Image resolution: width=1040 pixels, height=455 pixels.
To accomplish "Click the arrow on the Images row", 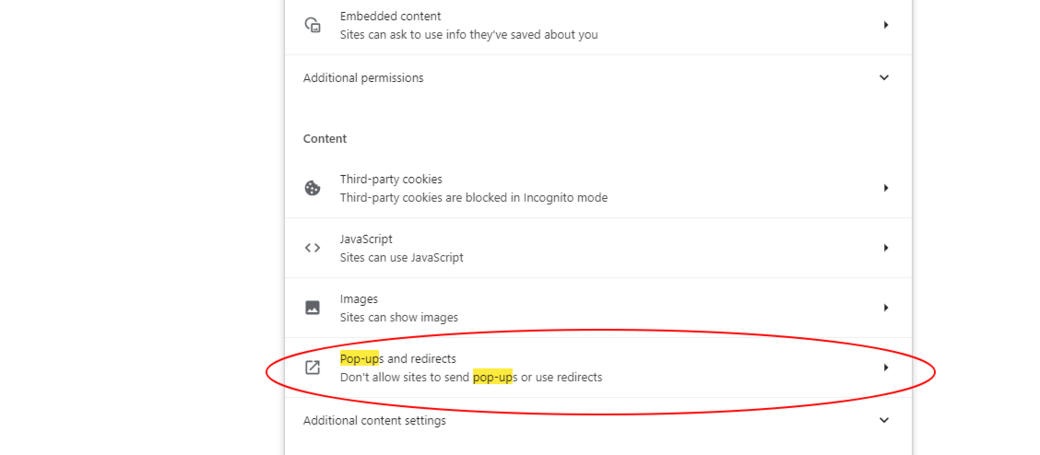I will pyautogui.click(x=886, y=308).
